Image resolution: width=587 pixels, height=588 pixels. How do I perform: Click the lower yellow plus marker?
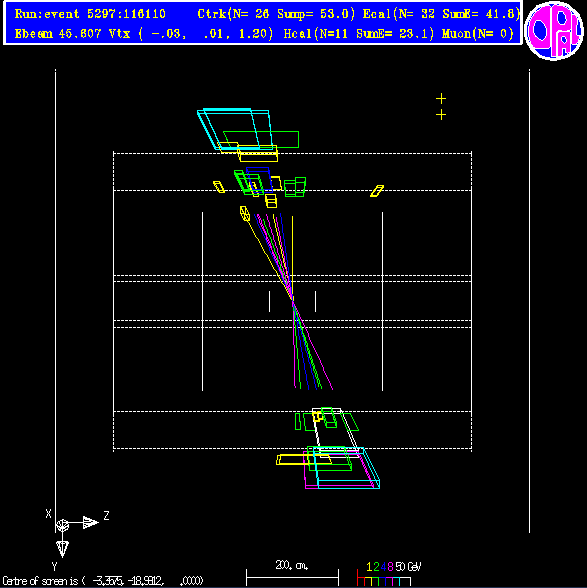(441, 115)
